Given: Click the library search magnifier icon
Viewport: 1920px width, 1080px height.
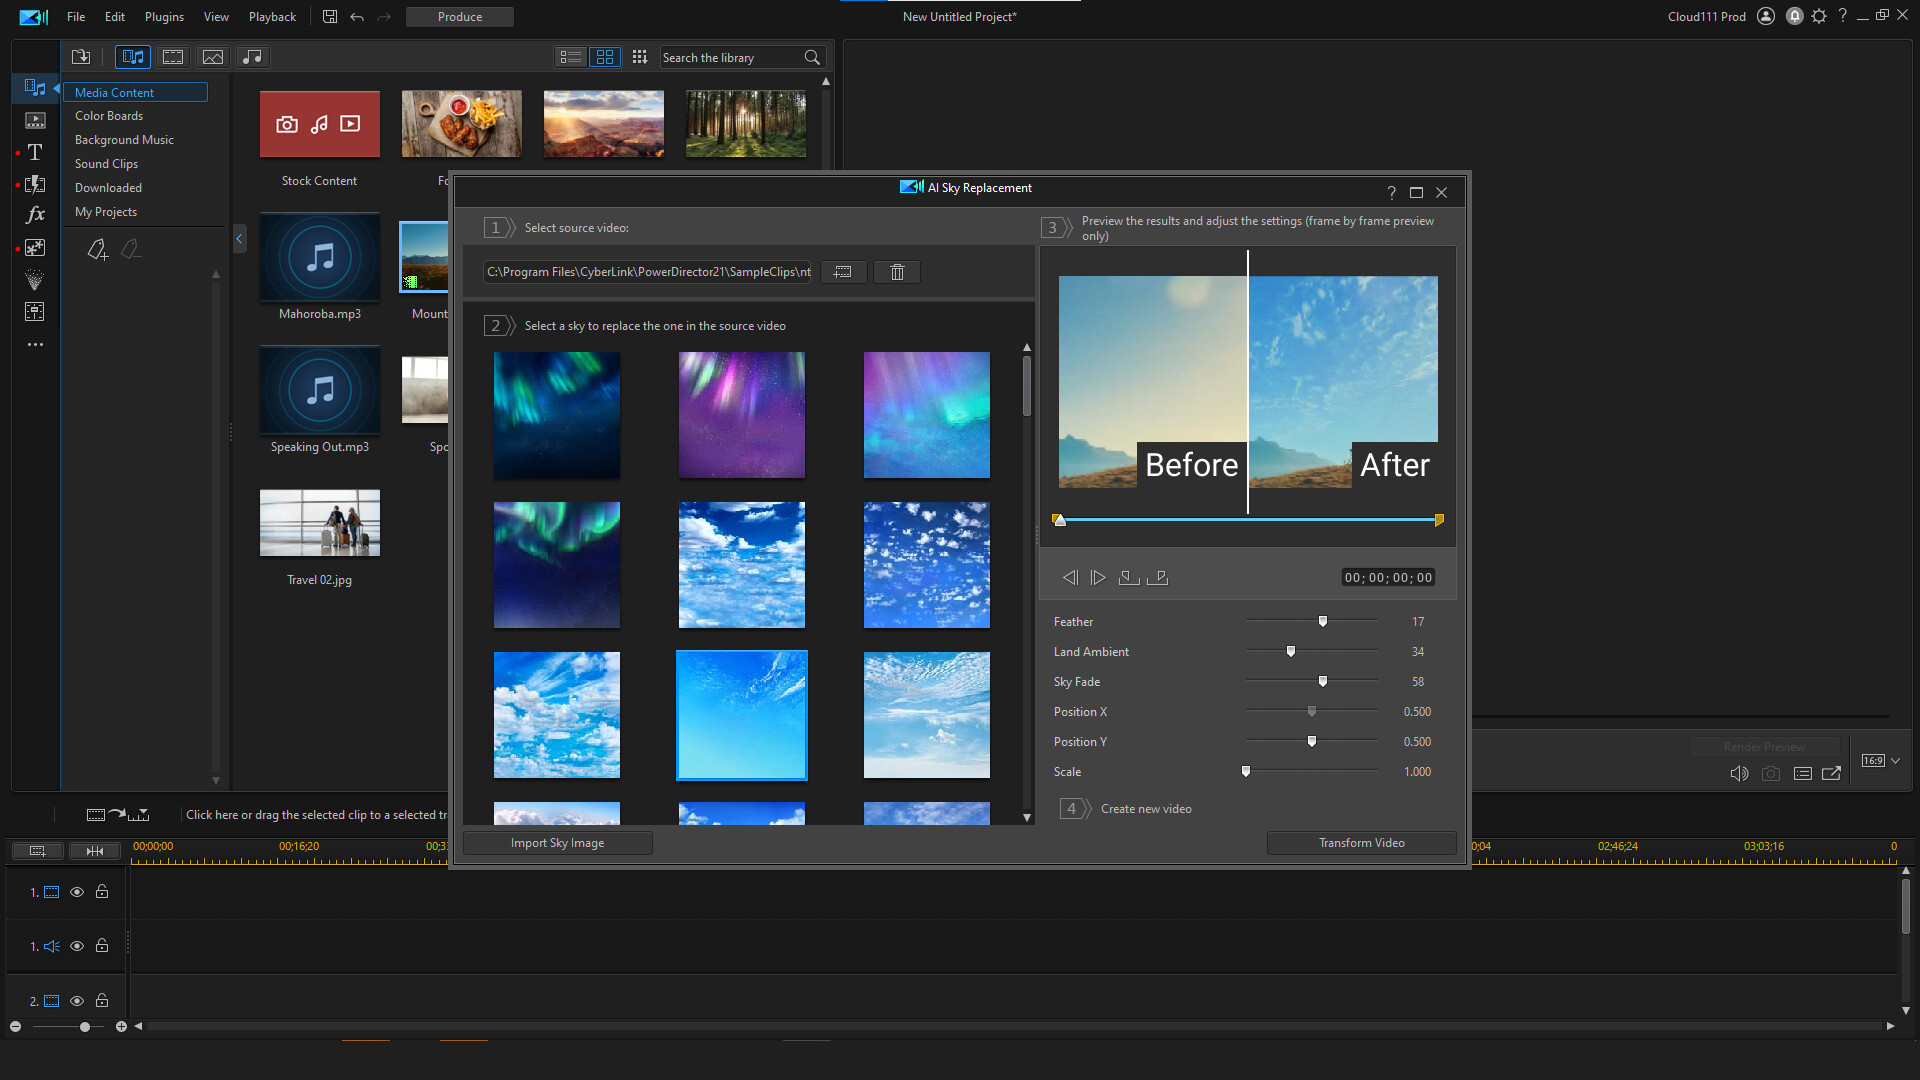Looking at the screenshot, I should pyautogui.click(x=811, y=57).
